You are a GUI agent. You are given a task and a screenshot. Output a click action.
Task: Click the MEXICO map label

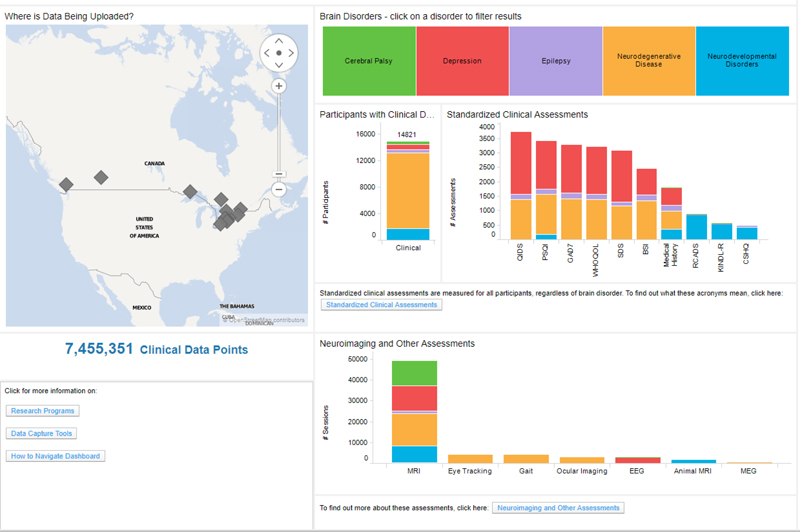pyautogui.click(x=142, y=308)
